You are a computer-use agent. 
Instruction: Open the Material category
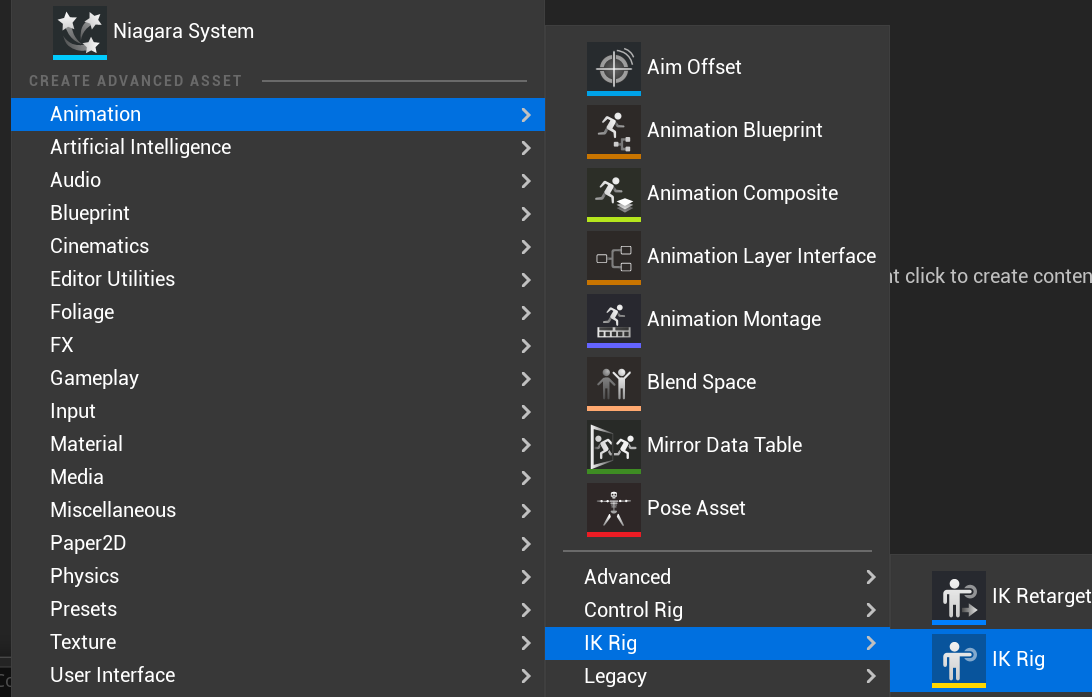(x=278, y=444)
